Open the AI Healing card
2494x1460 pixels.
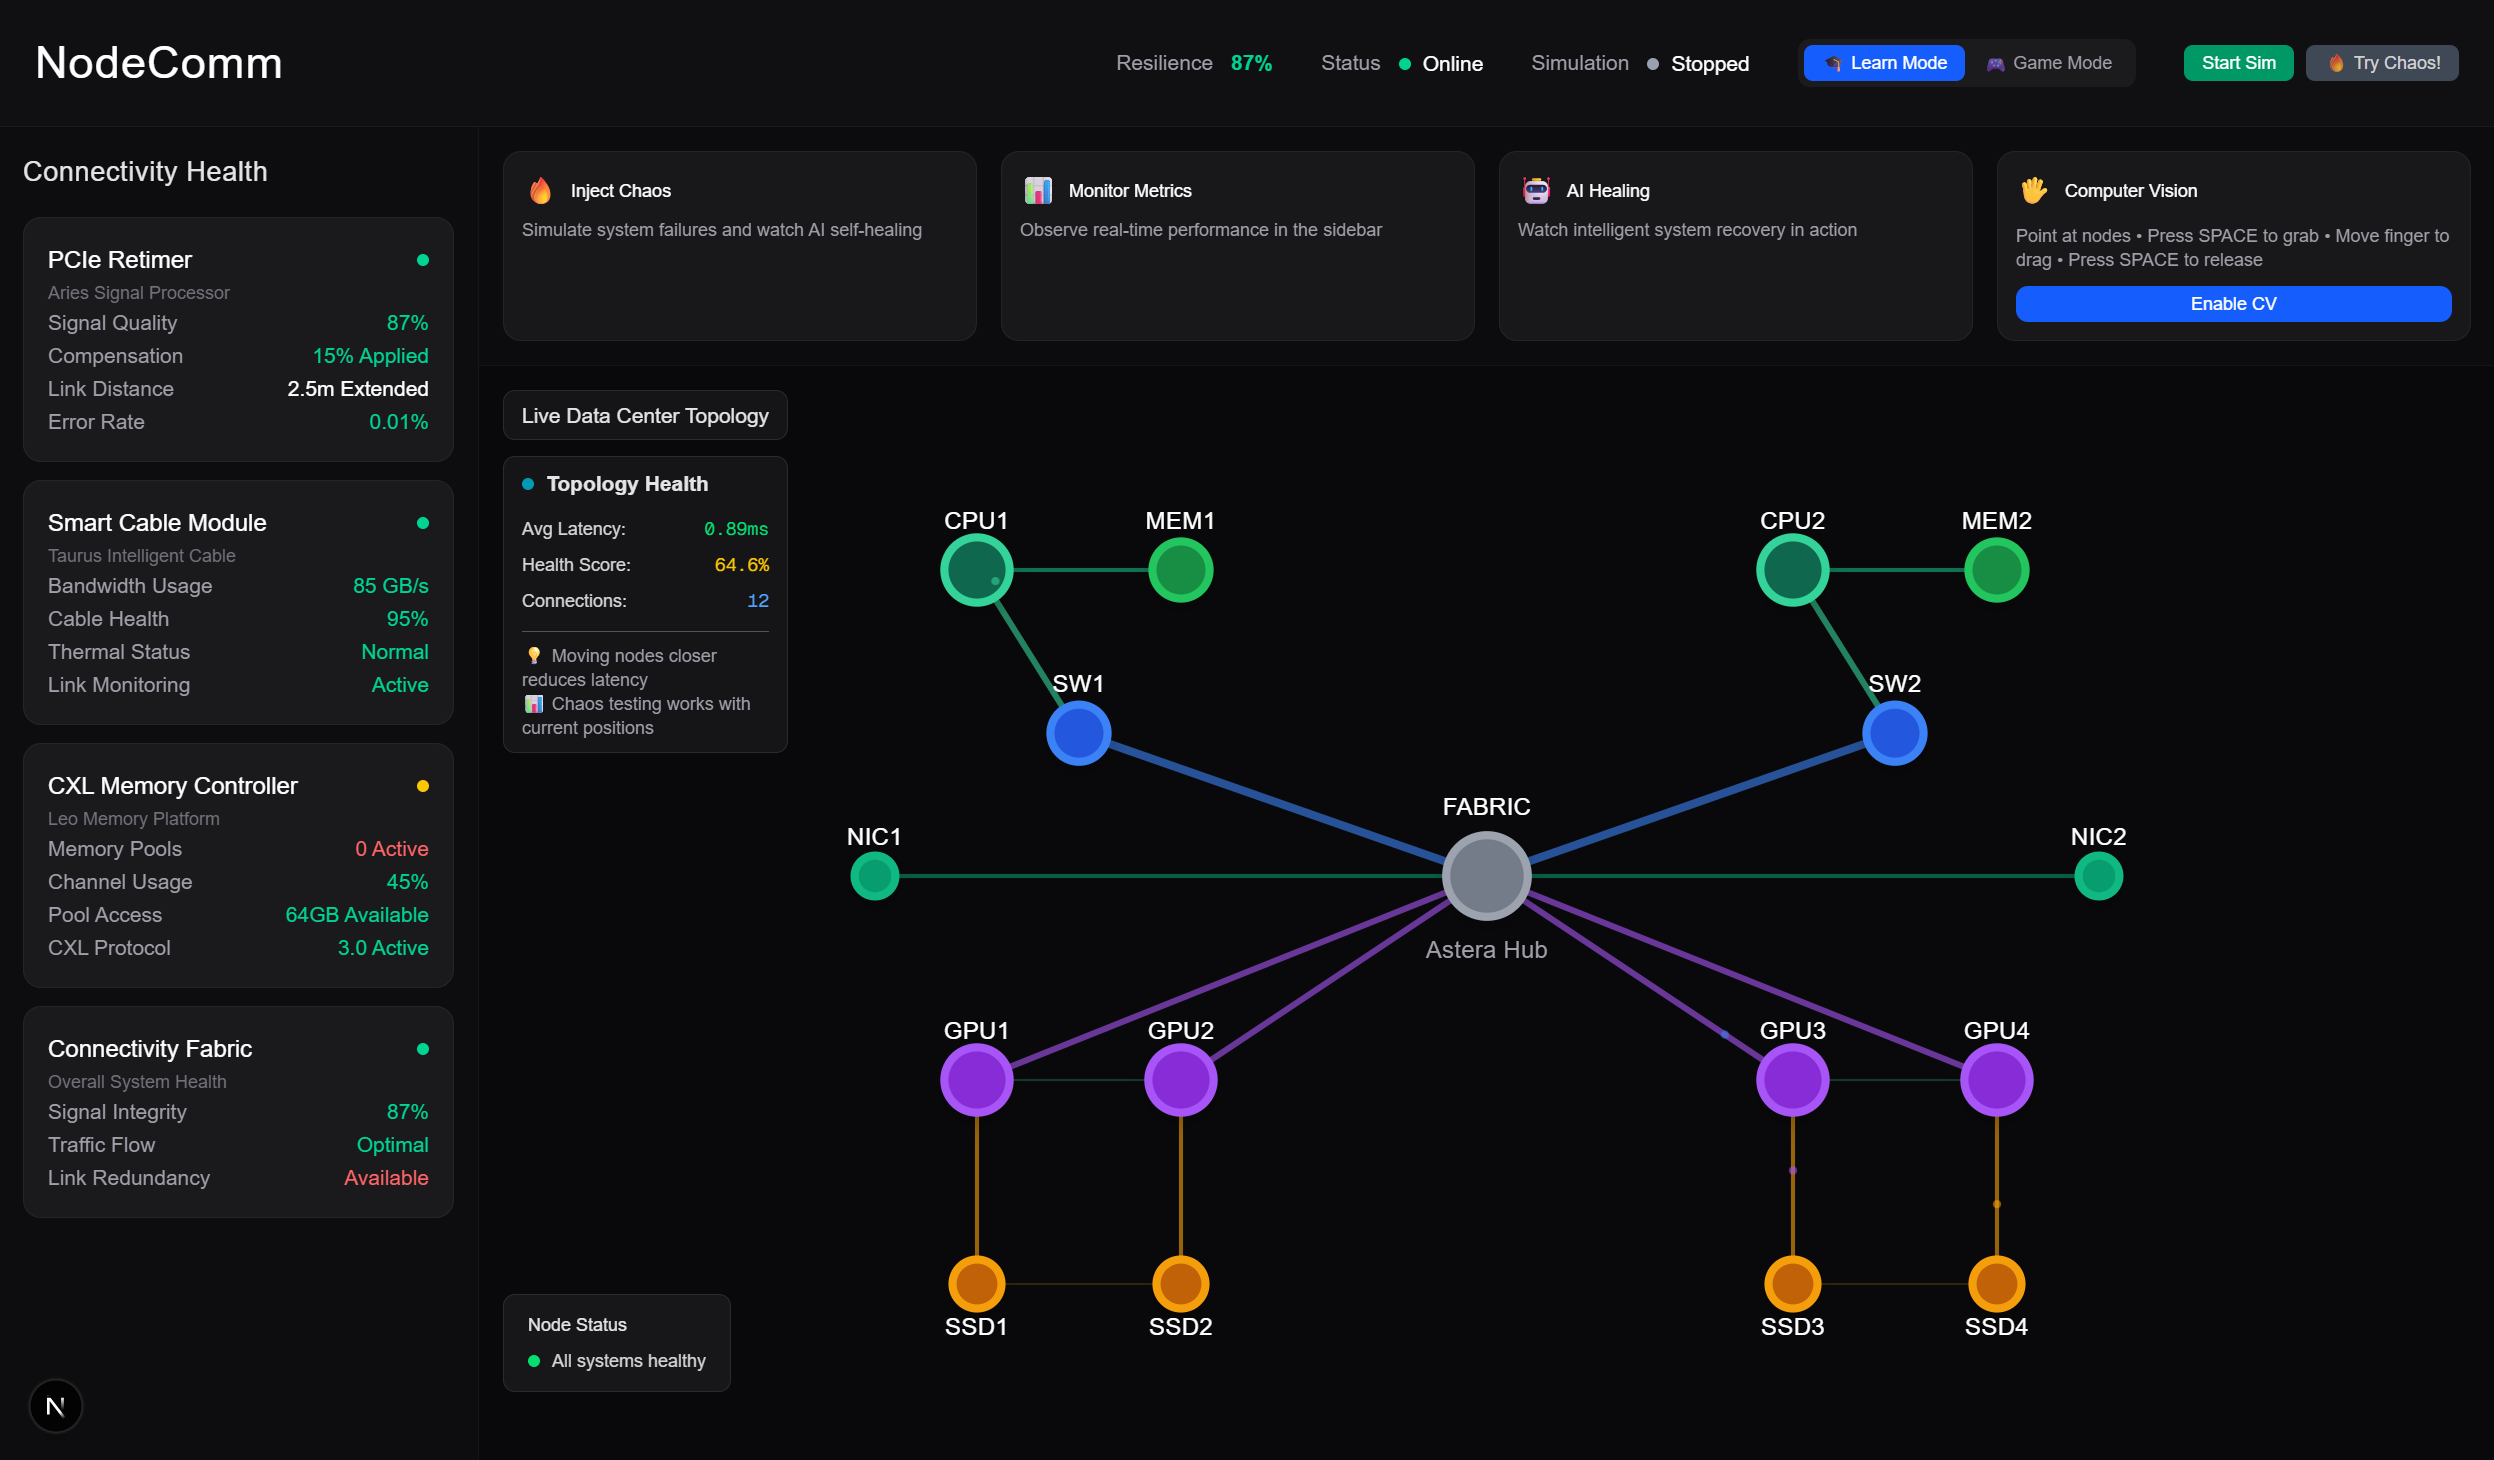coord(1735,245)
